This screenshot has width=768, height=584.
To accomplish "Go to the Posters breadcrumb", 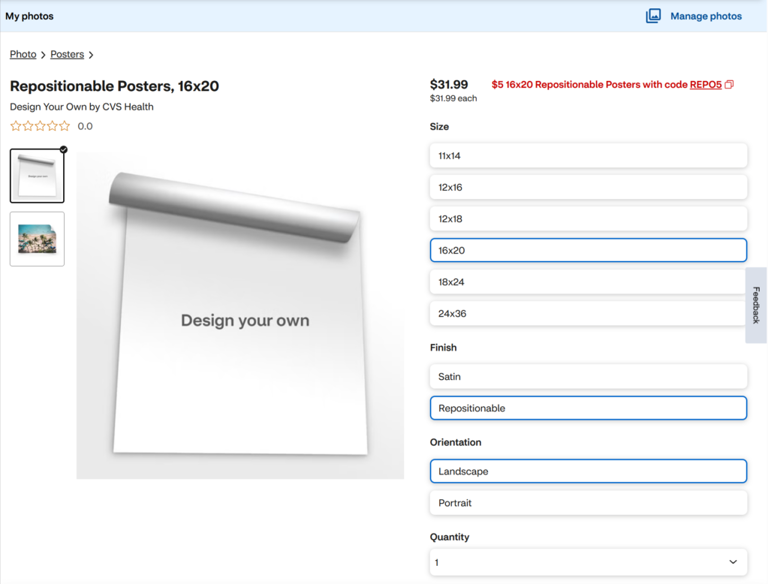I will point(67,54).
